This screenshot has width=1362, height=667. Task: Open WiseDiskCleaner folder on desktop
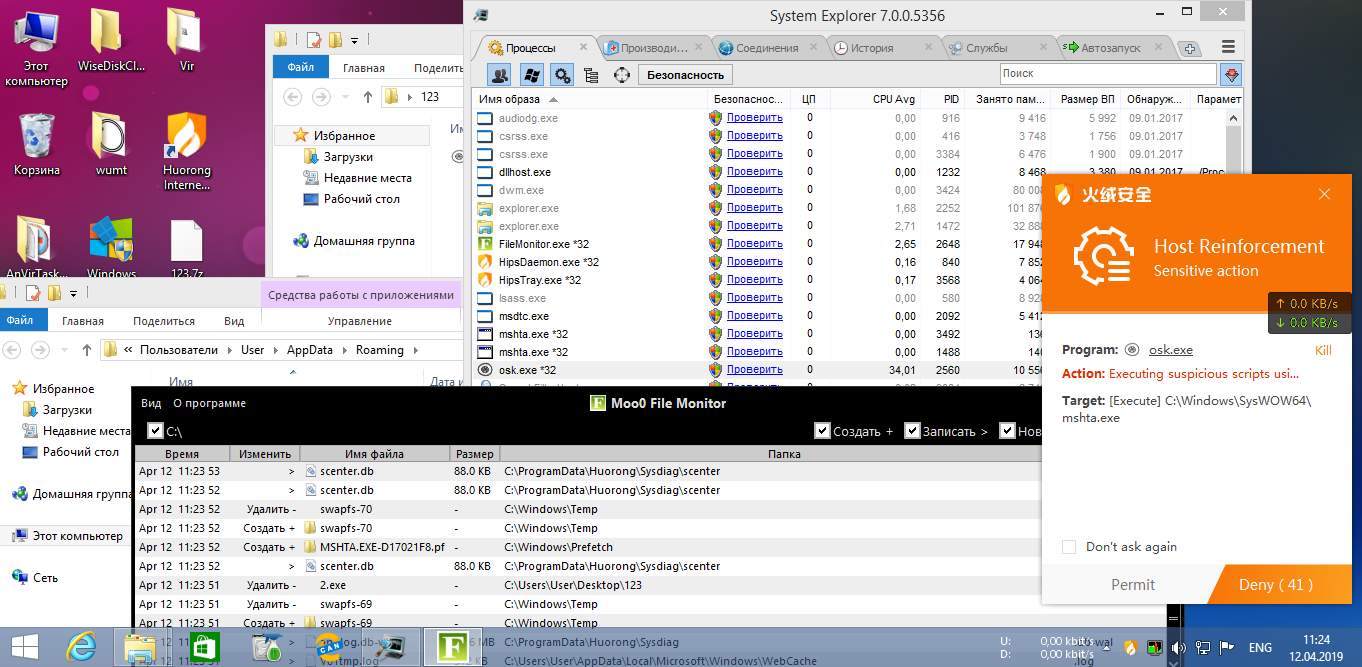(111, 40)
